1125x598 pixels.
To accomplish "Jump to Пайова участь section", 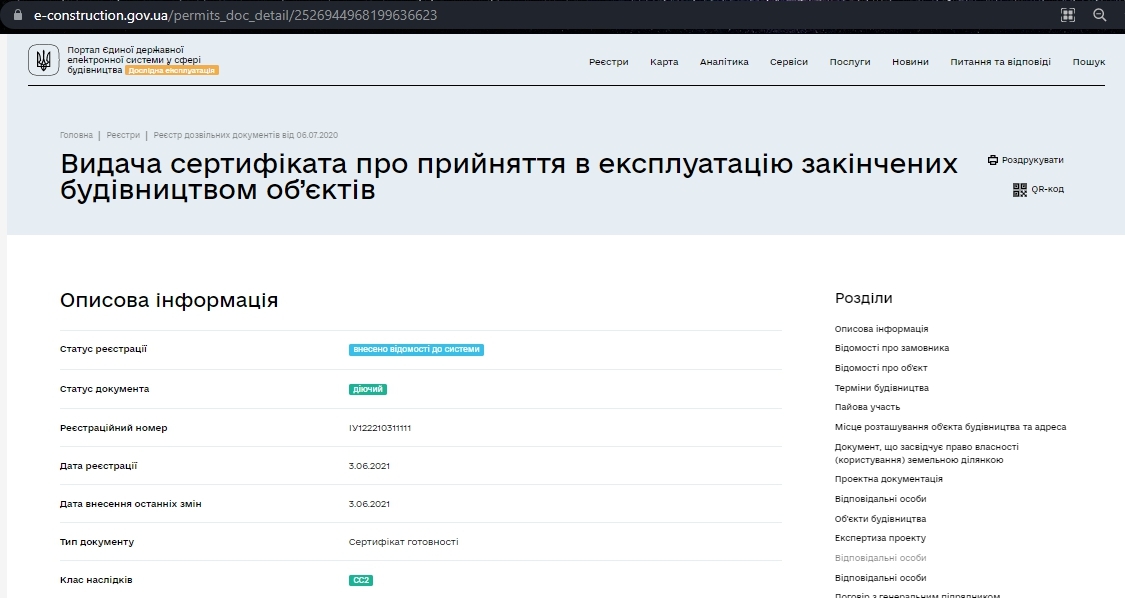I will pos(867,407).
